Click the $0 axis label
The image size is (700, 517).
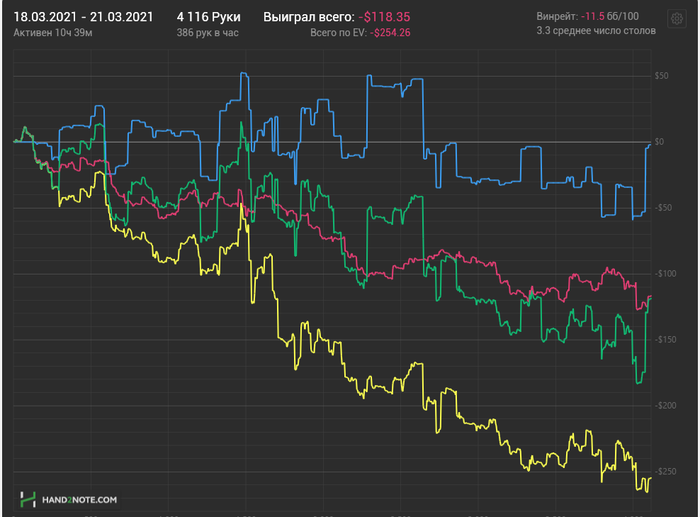tap(659, 142)
